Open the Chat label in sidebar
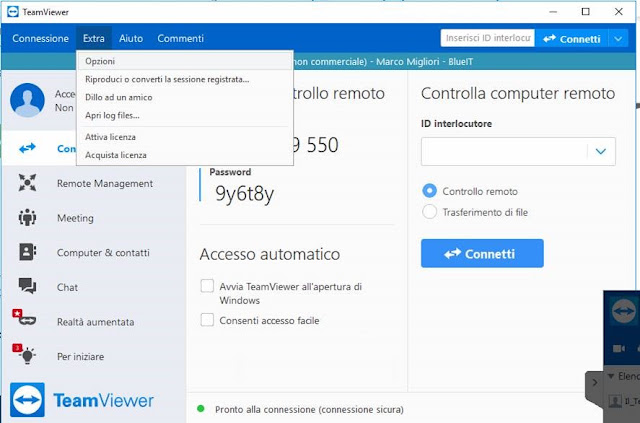The image size is (640, 423). 67,287
